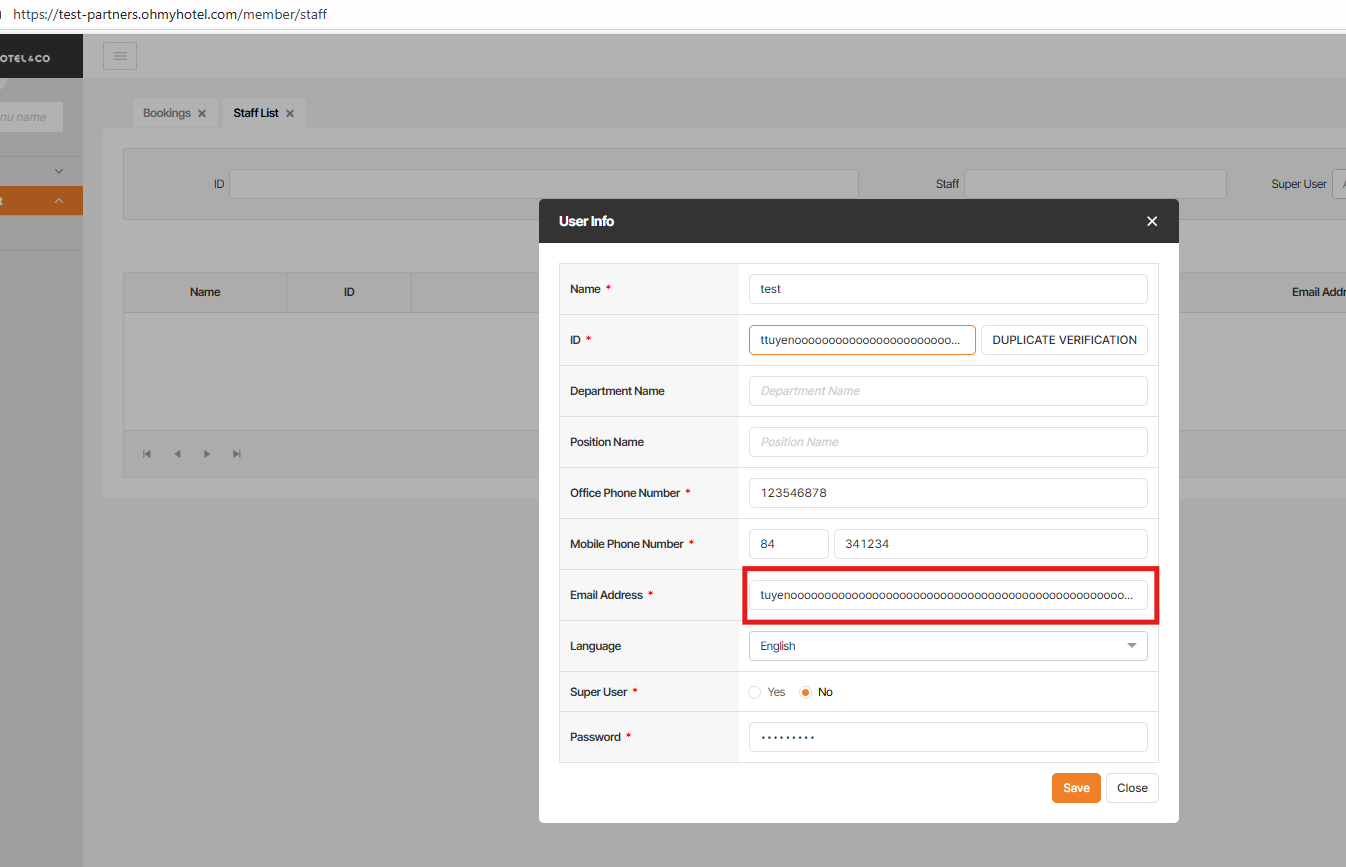Viewport: 1346px width, 867px height.
Task: Go to previous page in pager
Action: click(x=177, y=454)
